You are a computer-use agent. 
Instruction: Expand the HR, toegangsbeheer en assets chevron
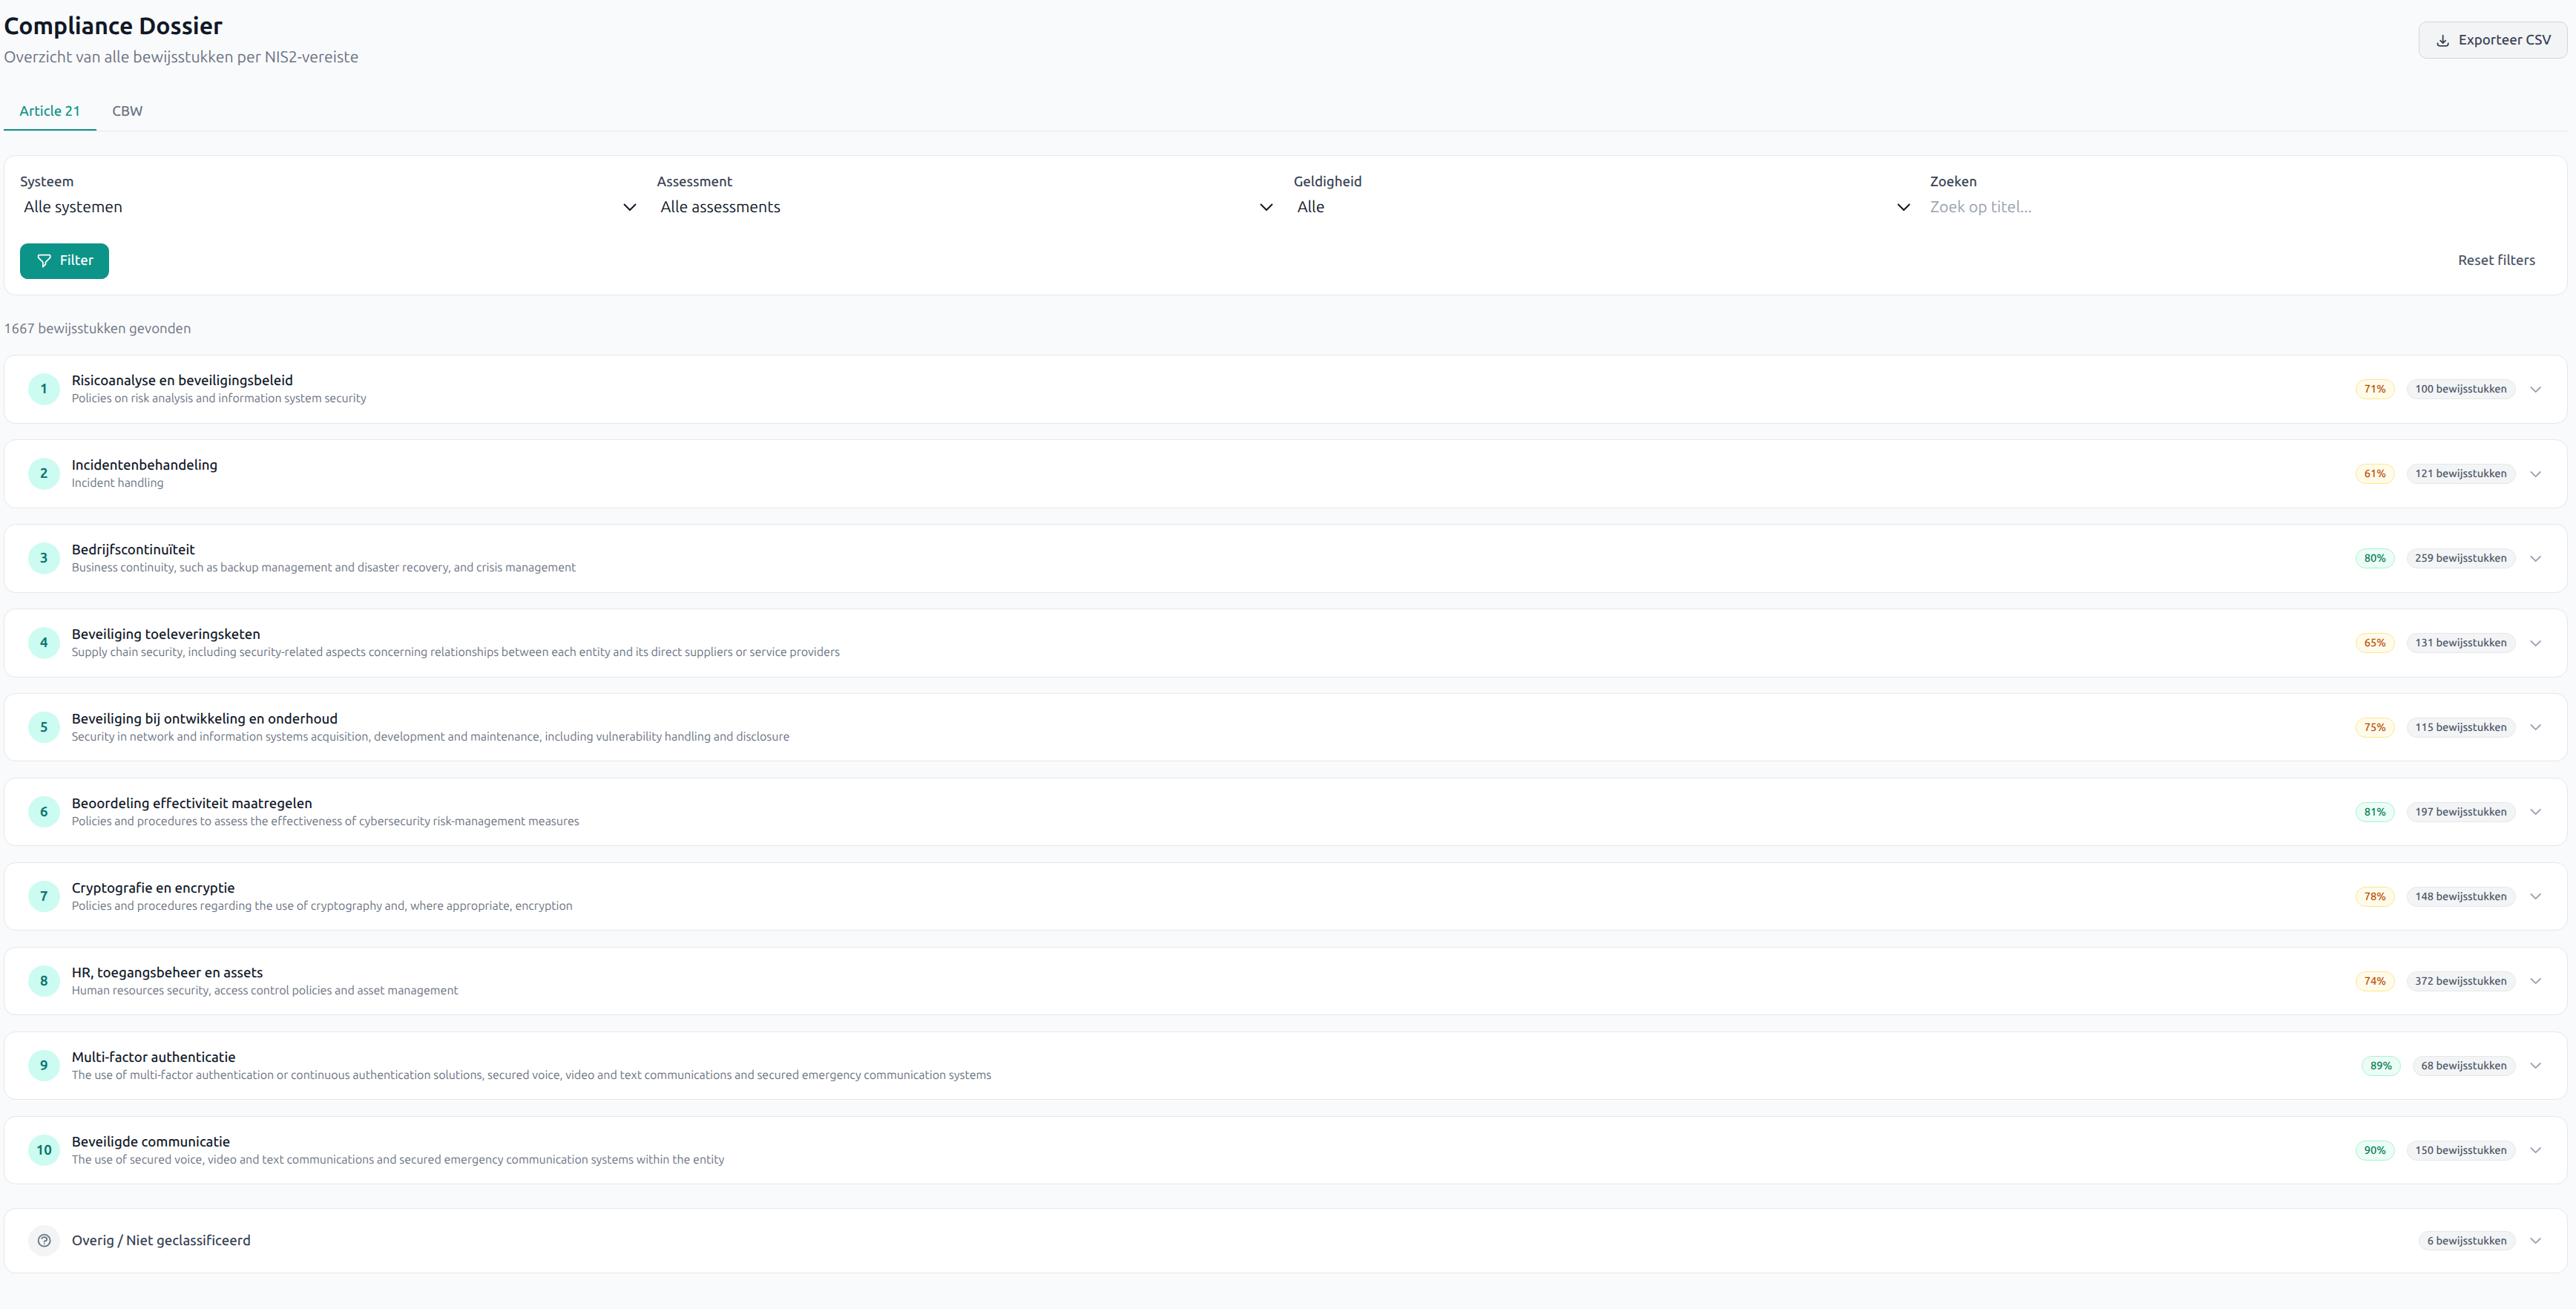(x=2535, y=981)
